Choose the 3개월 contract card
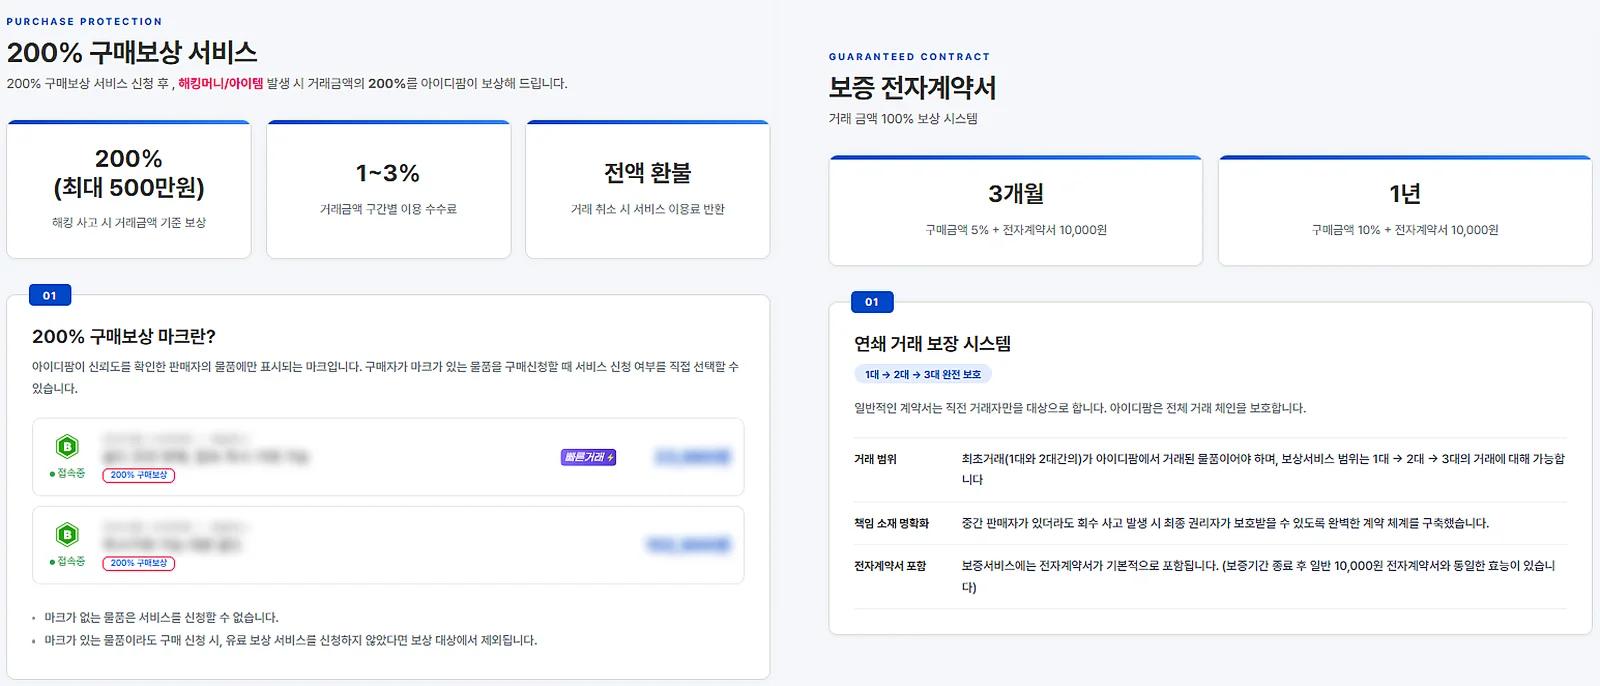Viewport: 1600px width, 686px height. click(1016, 210)
